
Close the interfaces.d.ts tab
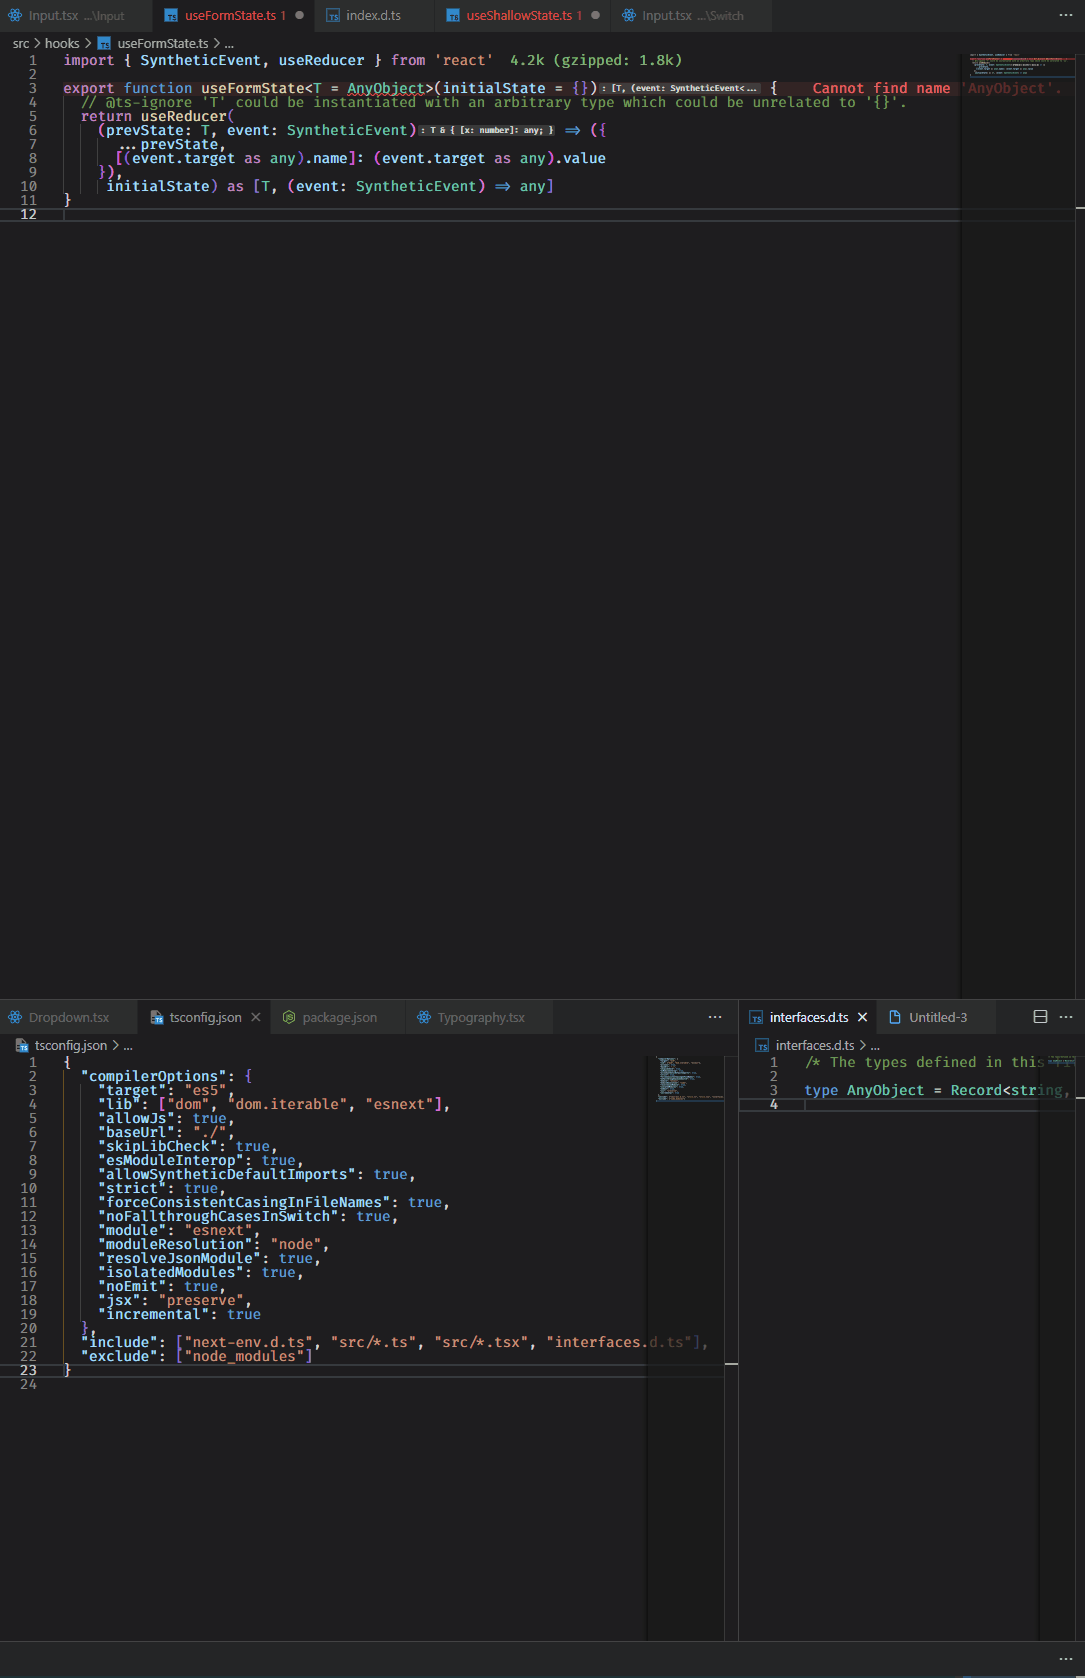coord(862,1017)
